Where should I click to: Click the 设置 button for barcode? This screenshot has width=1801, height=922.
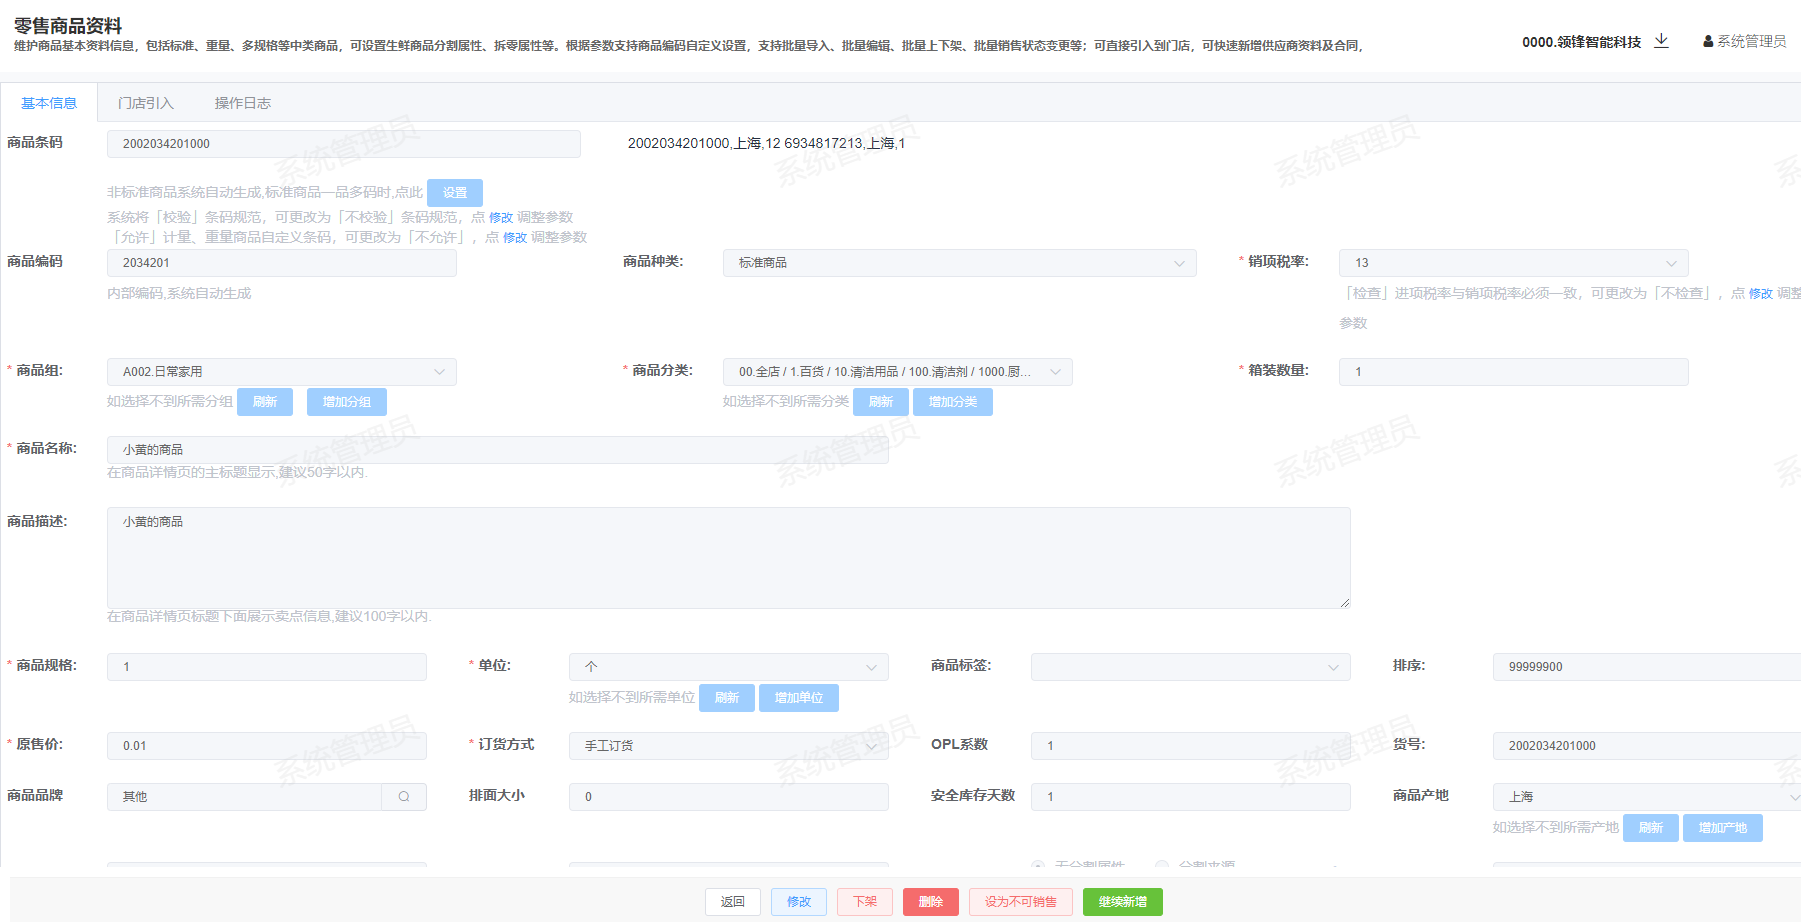[x=455, y=193]
